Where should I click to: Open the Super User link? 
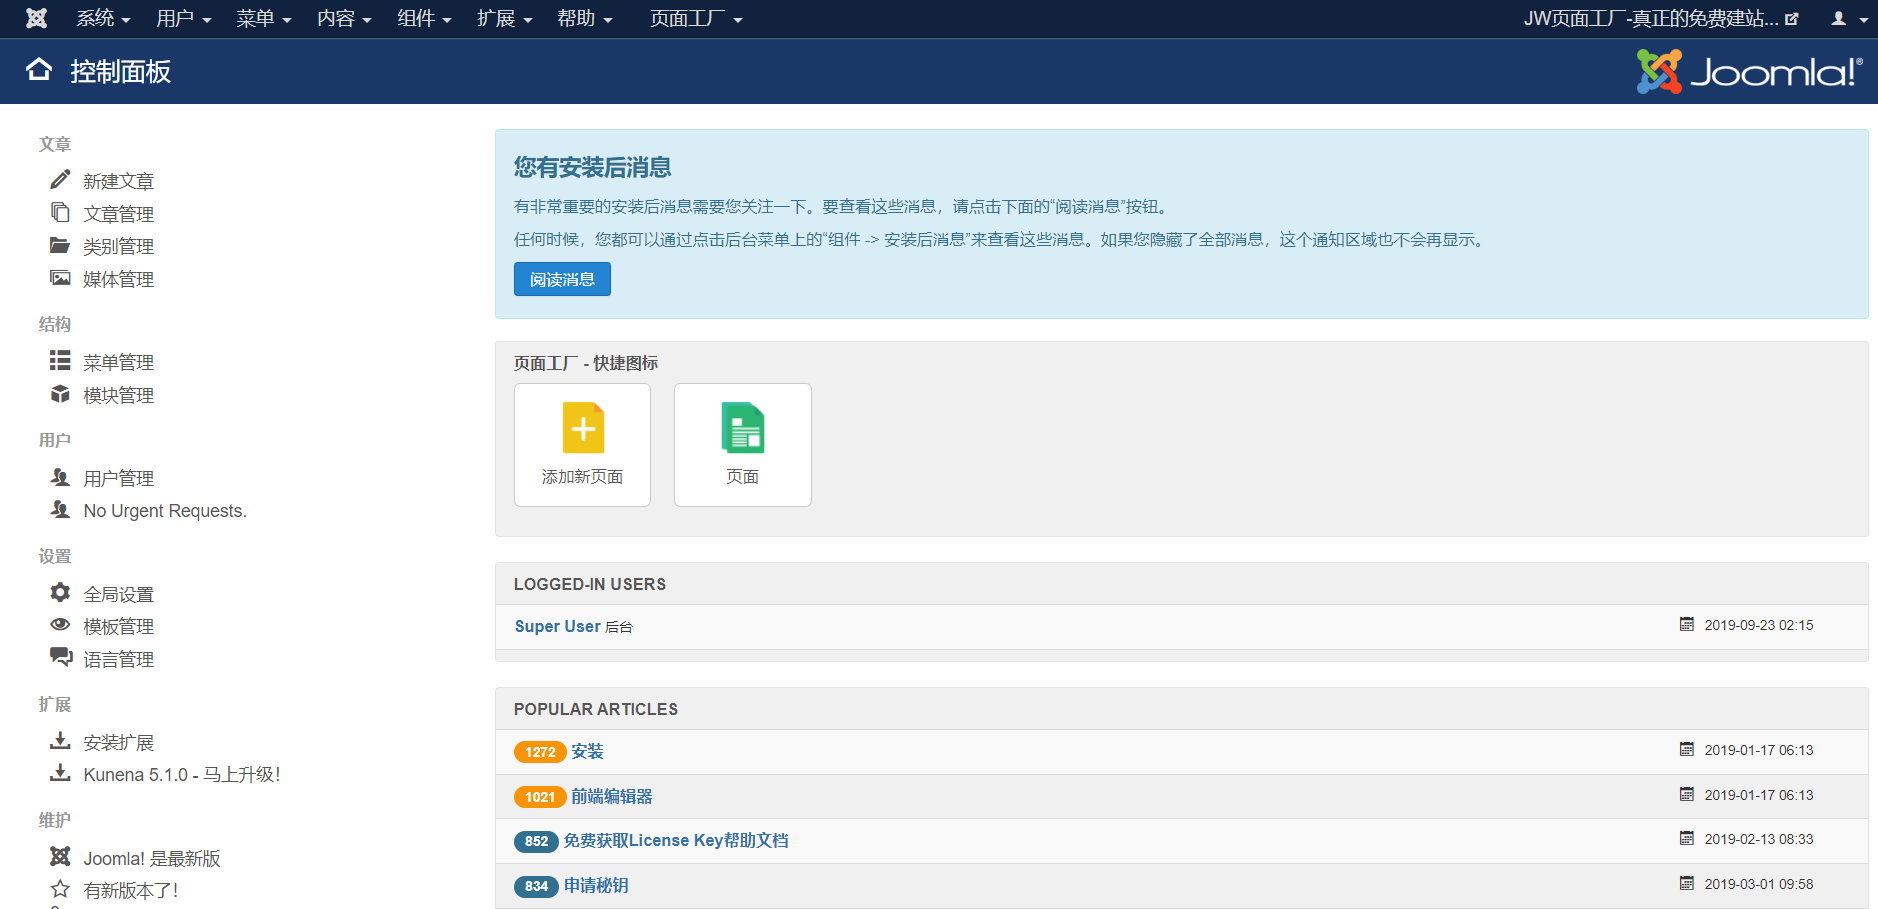[557, 626]
